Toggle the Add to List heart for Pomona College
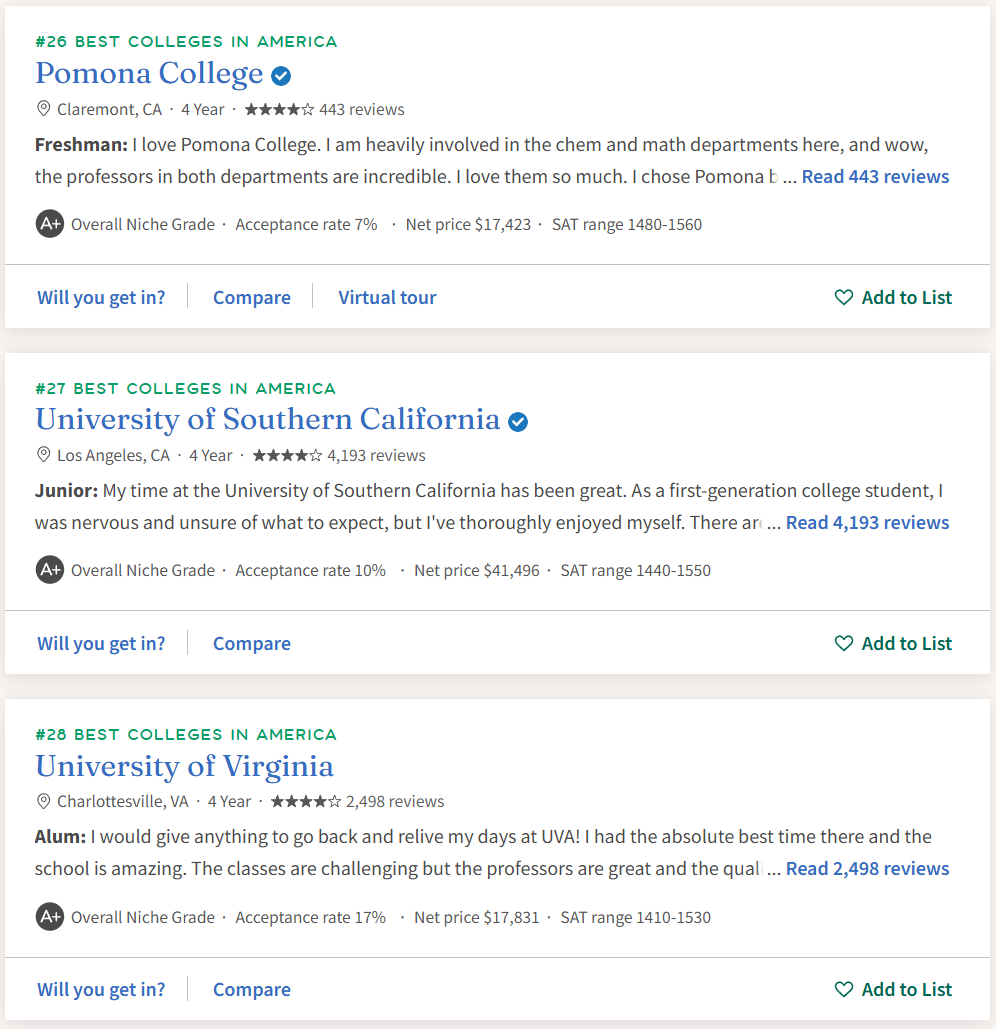The image size is (996, 1029). [844, 297]
